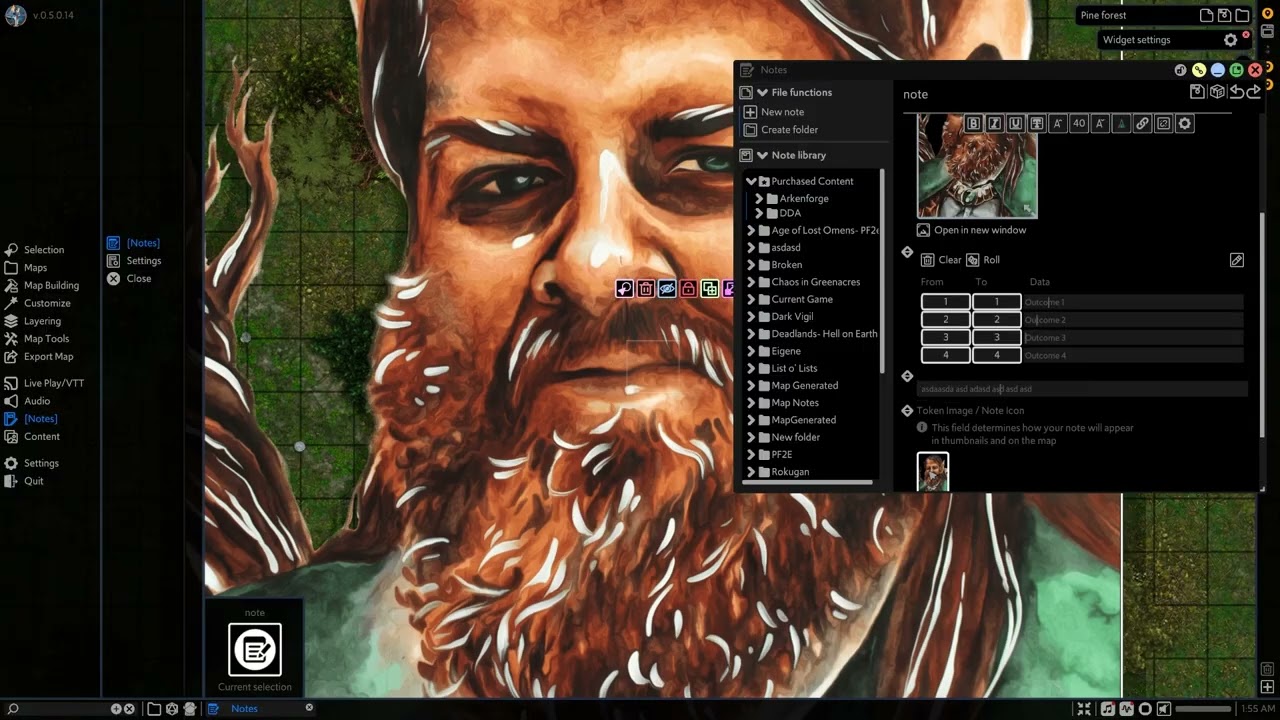Viewport: 1280px width, 720px height.
Task: Expand the Dark Vigil folder
Action: (x=751, y=316)
